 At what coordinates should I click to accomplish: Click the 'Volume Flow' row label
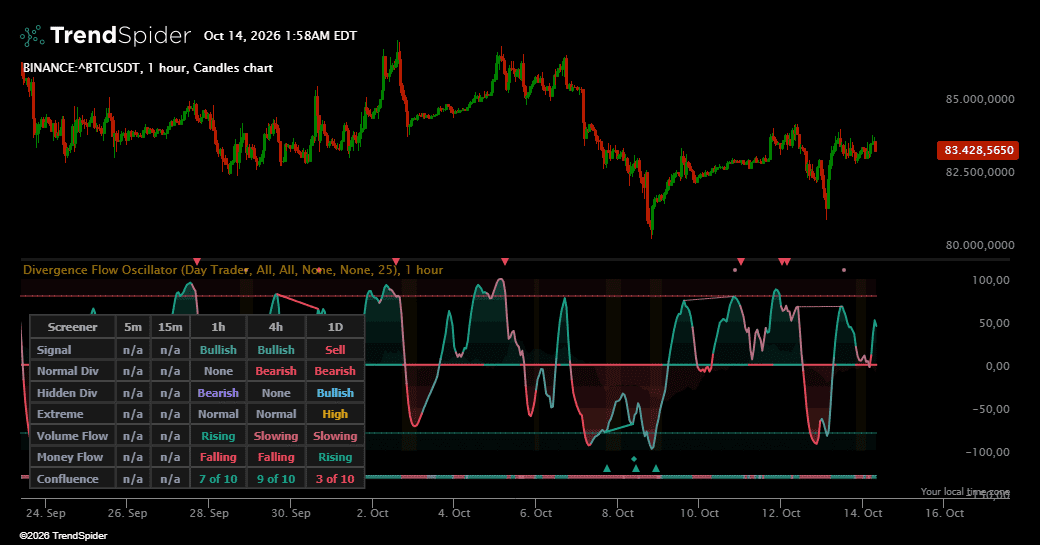[x=72, y=436]
